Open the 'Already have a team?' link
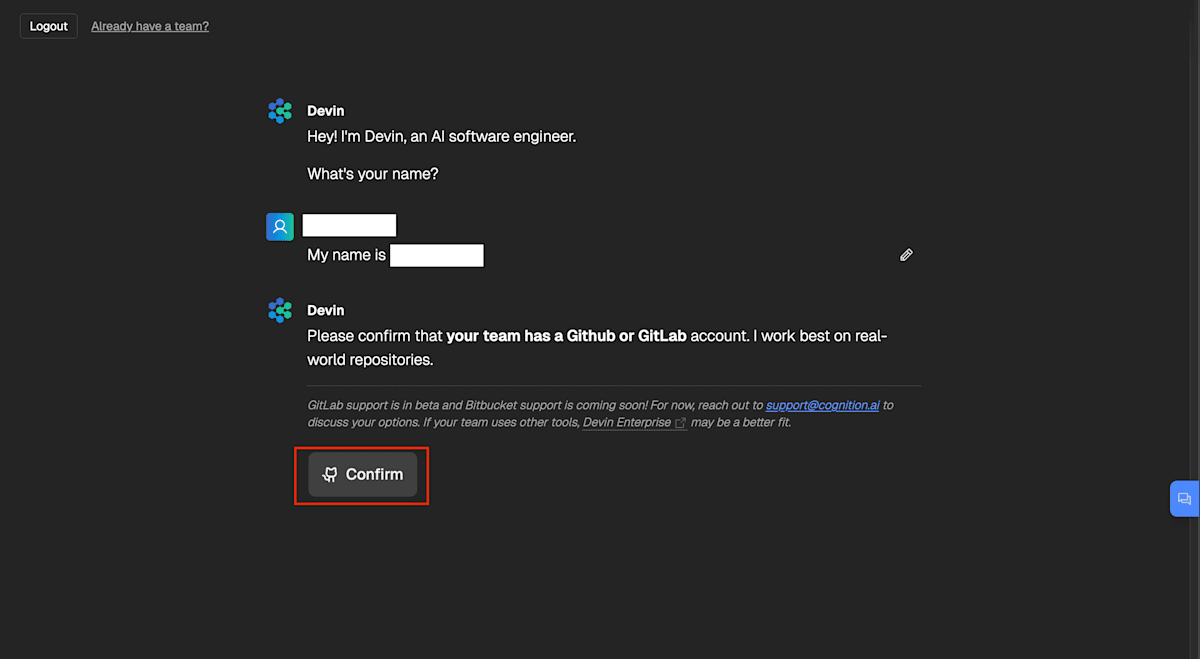 [150, 26]
